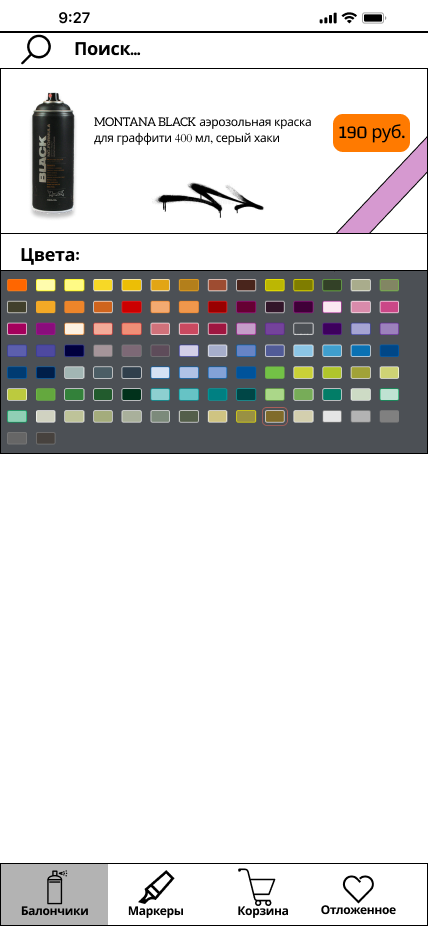The height and width of the screenshot is (926, 428).
Task: Choose the blackish dark green swatch in sixth row
Action: 132,394
